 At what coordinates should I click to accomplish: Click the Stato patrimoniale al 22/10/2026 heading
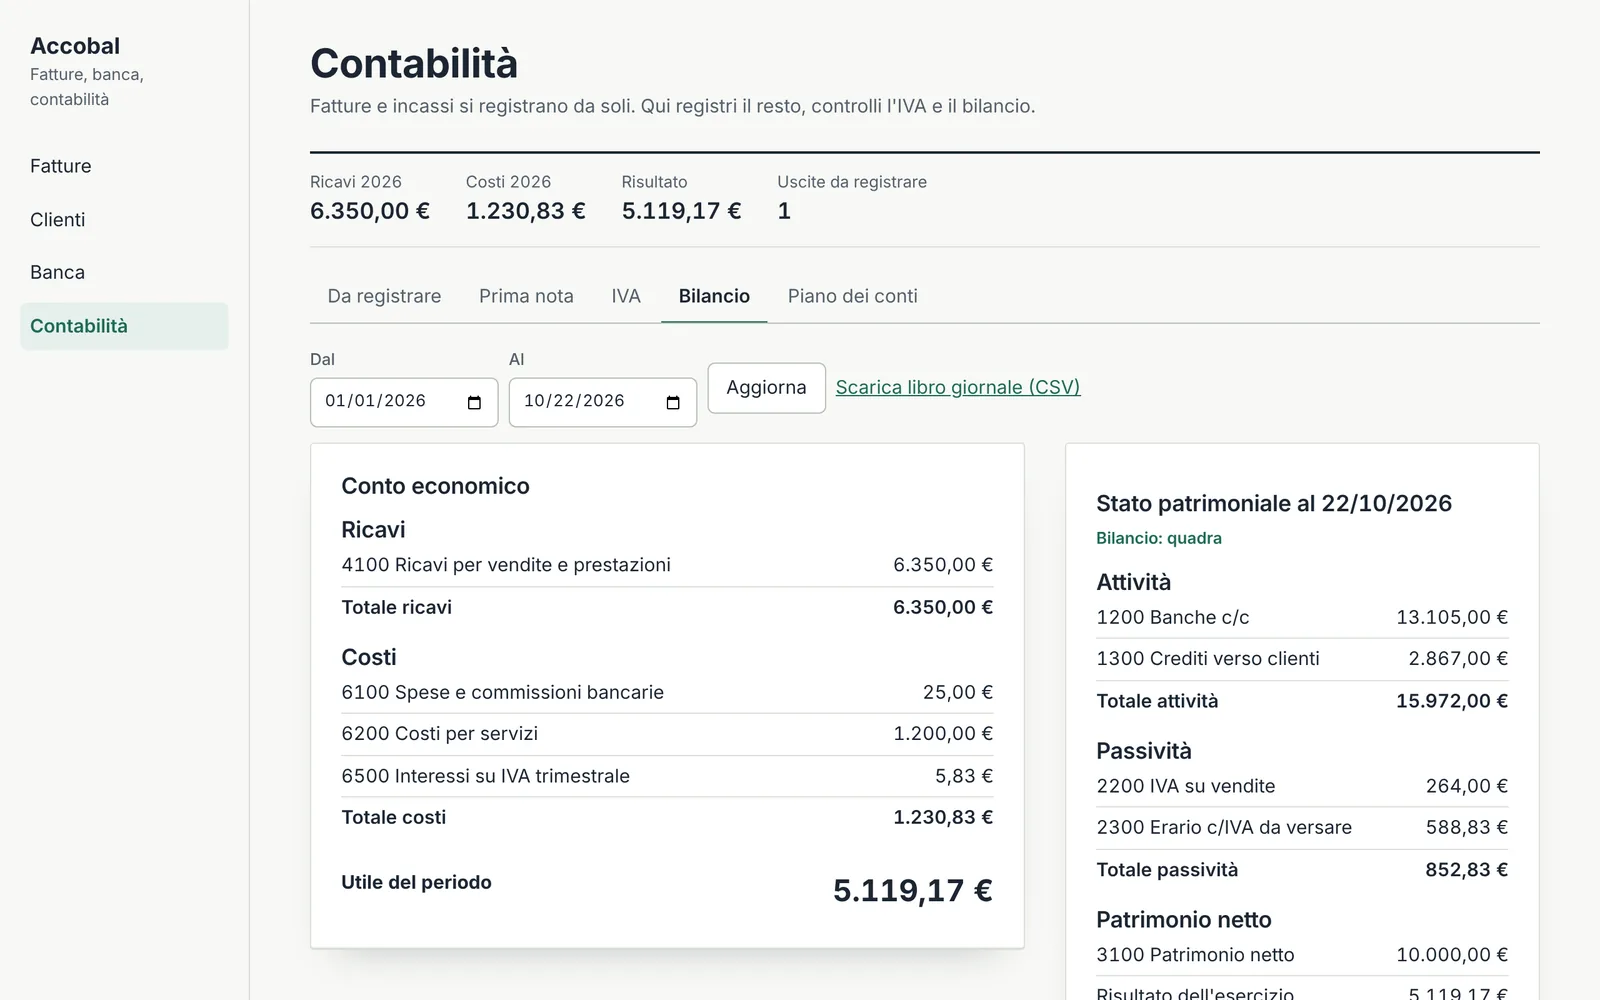point(1274,504)
